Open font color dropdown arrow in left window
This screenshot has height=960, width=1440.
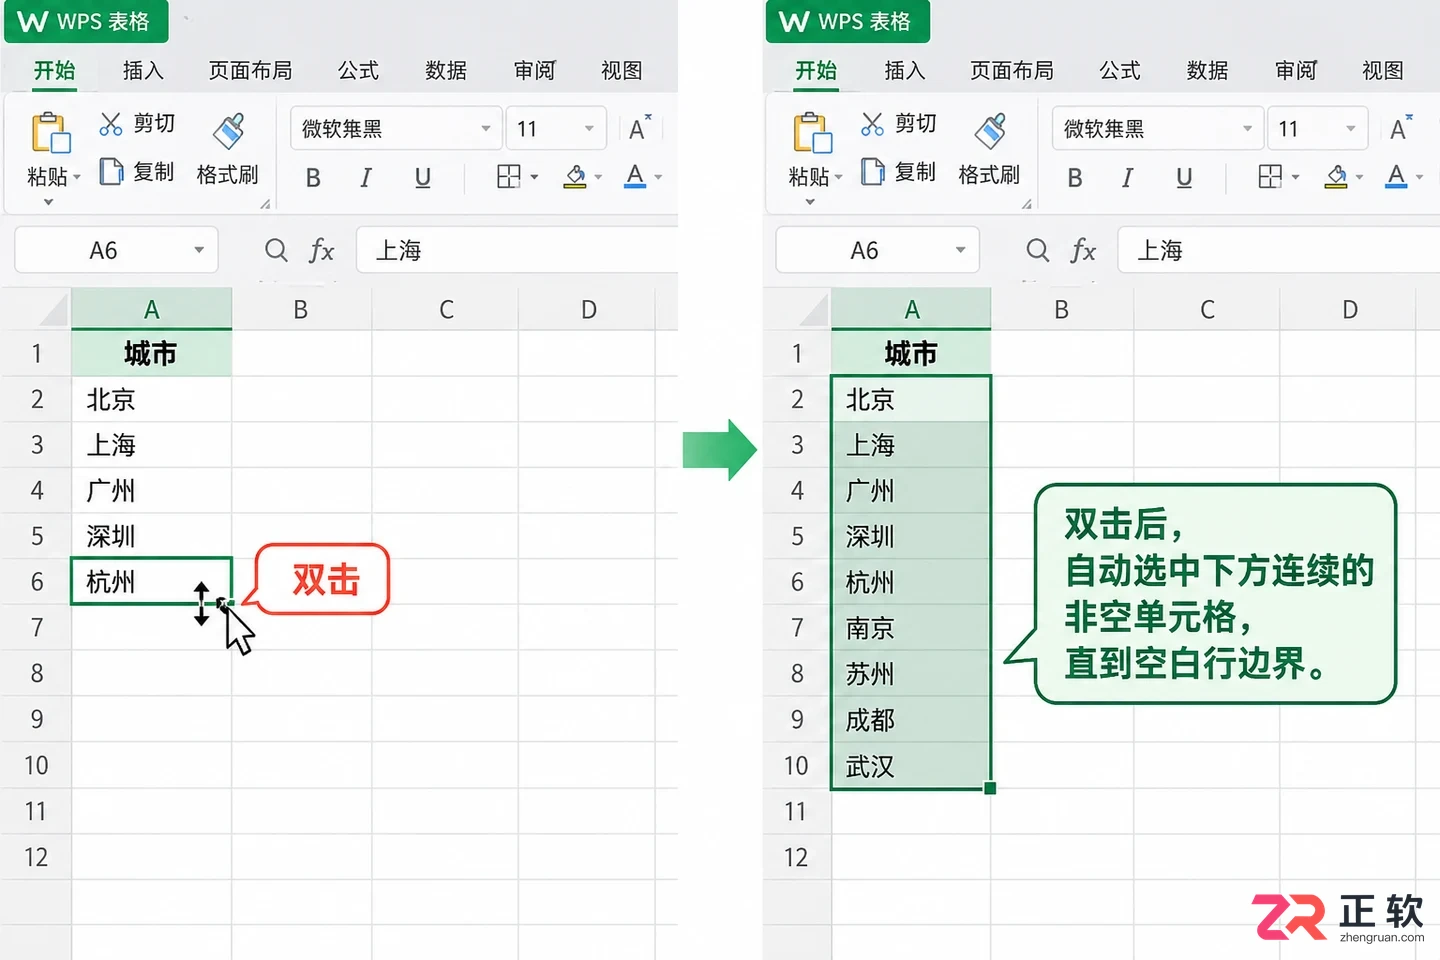tap(658, 178)
